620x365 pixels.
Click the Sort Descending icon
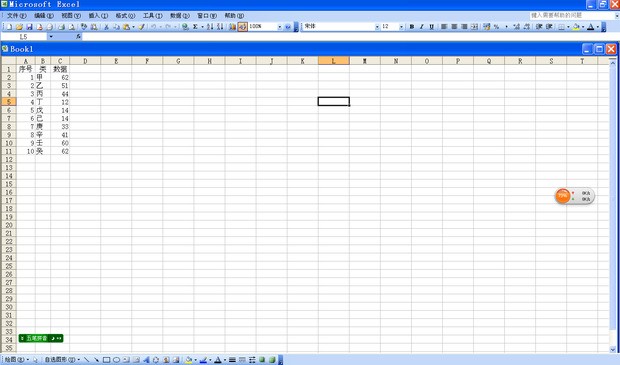(x=220, y=26)
